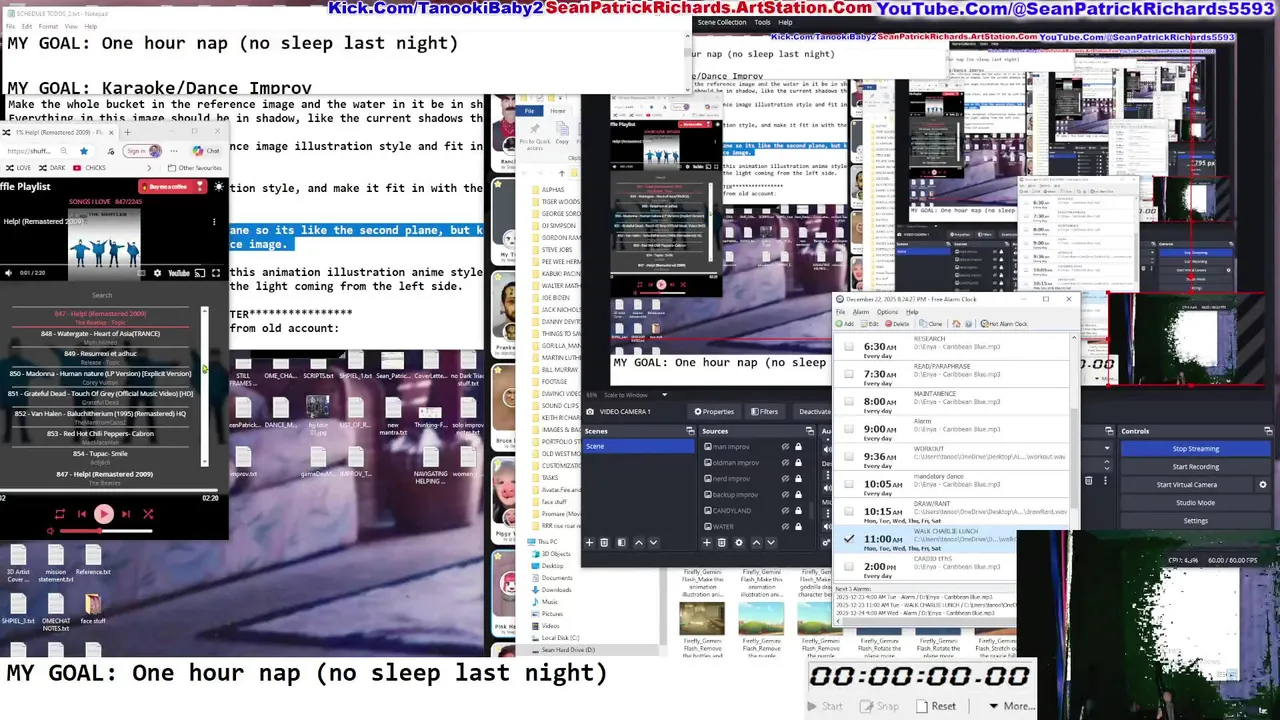Click the playlist Search field
The image size is (1280, 720).
(102, 295)
